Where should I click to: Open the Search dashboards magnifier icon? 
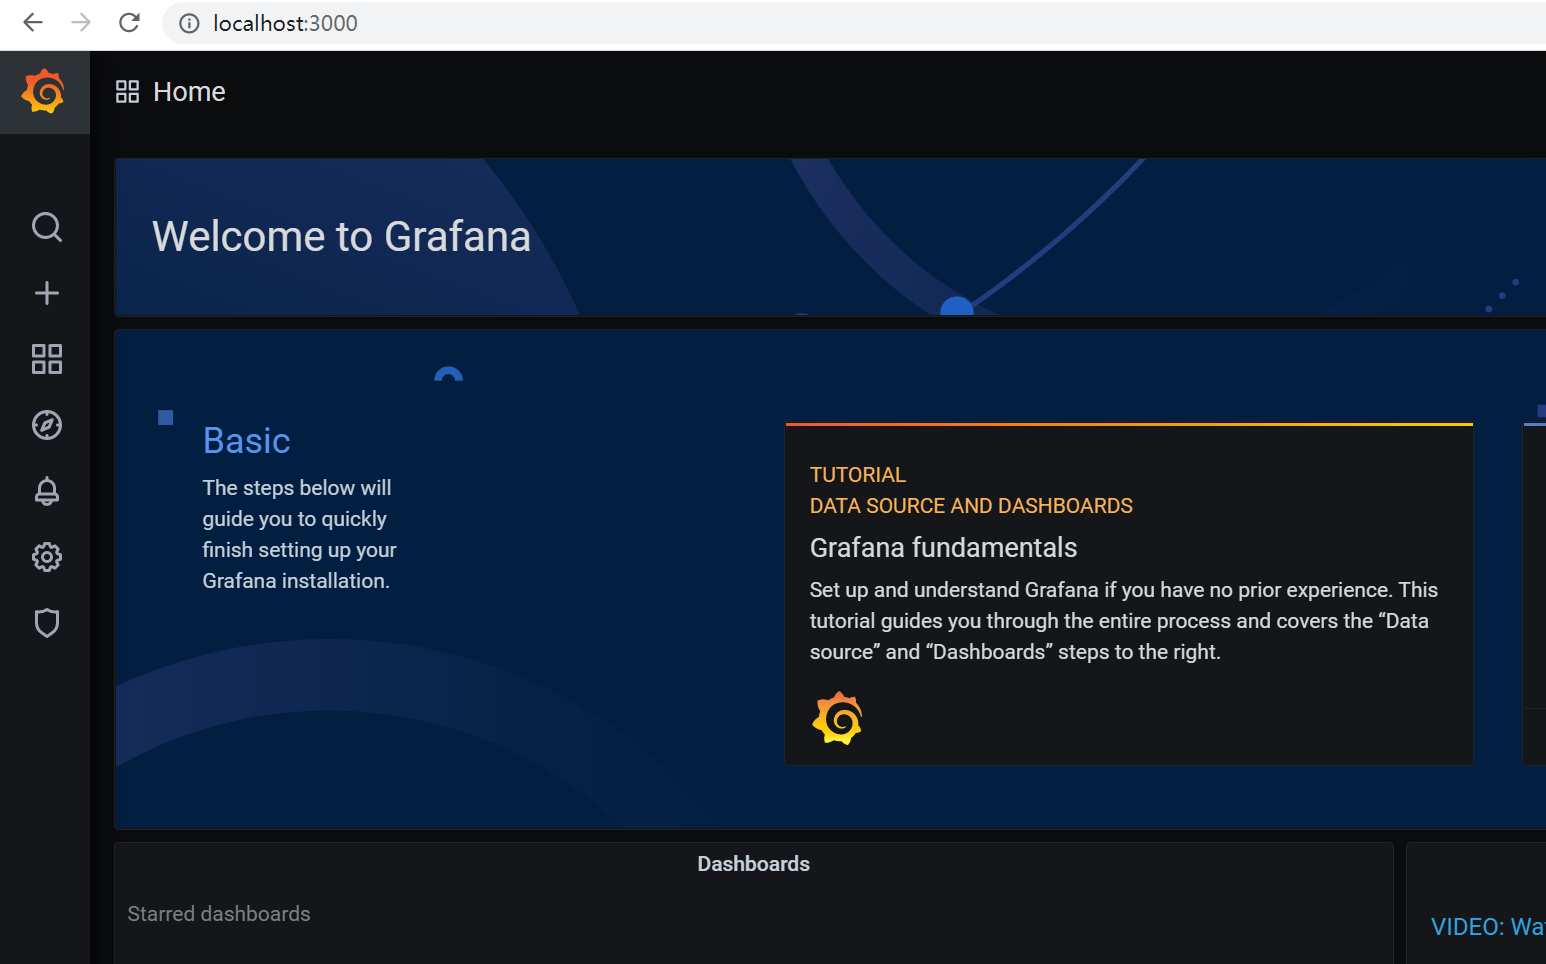[47, 227]
